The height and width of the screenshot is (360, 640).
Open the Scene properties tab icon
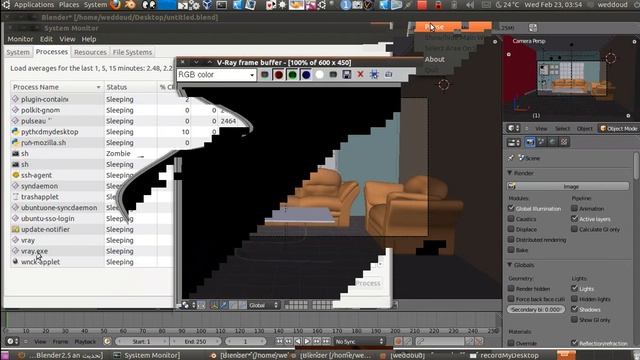point(541,142)
